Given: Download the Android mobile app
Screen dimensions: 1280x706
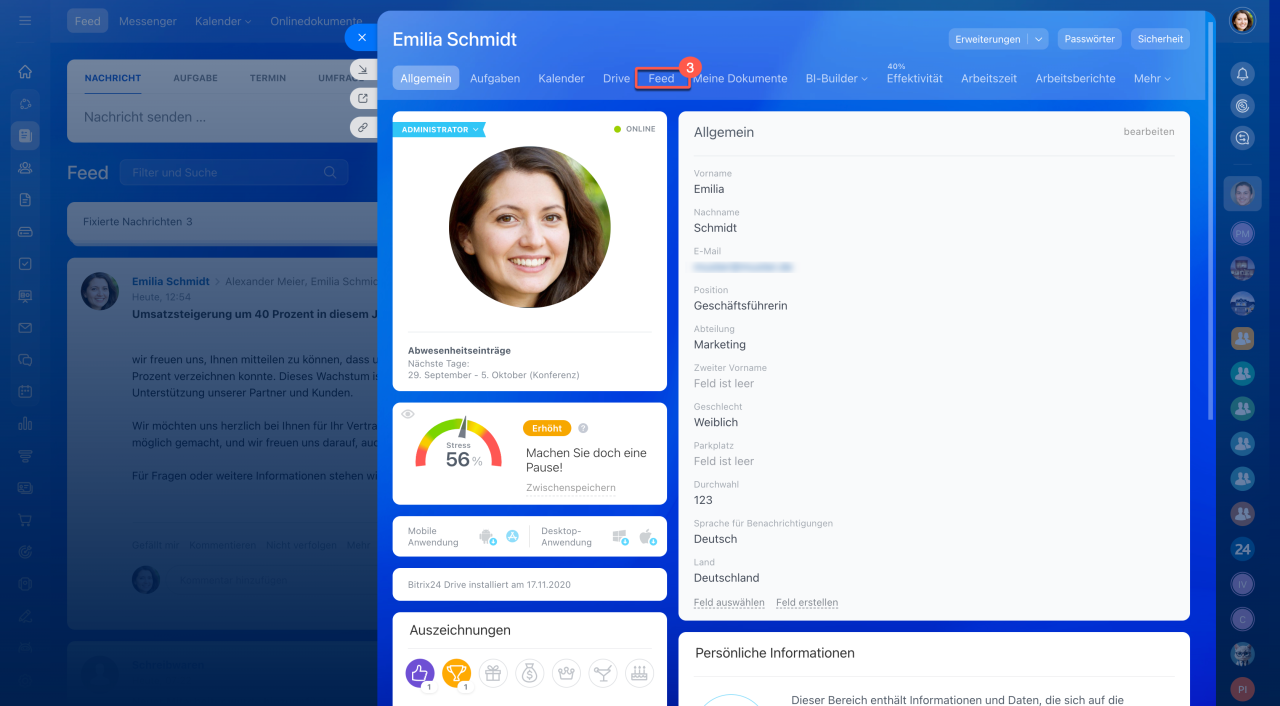Looking at the screenshot, I should click(488, 537).
